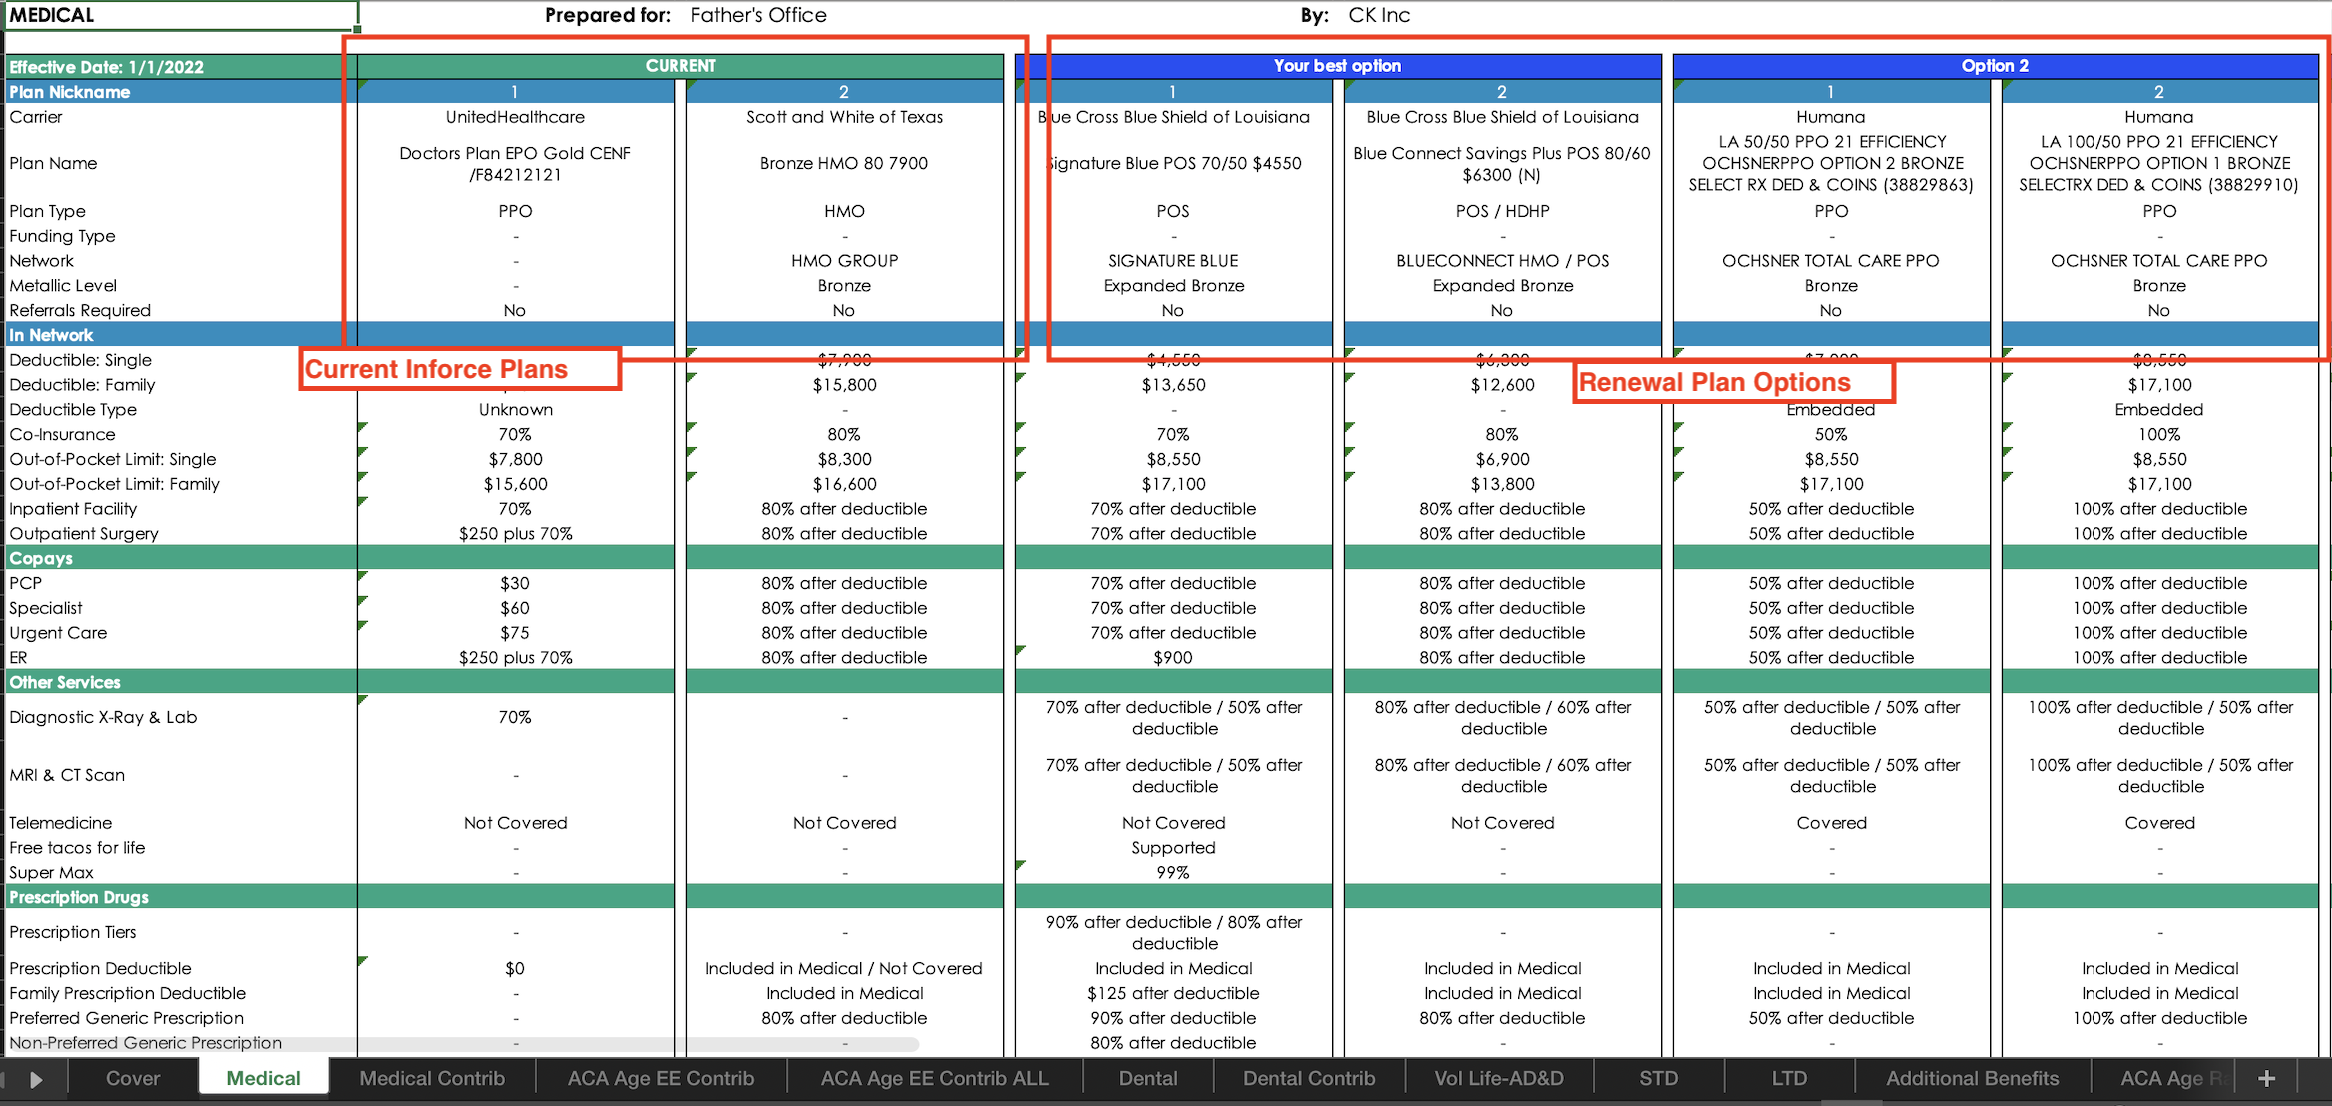Screen dimensions: 2332x1106
Task: Select the $13,800 family limit cell
Action: click(x=1502, y=484)
